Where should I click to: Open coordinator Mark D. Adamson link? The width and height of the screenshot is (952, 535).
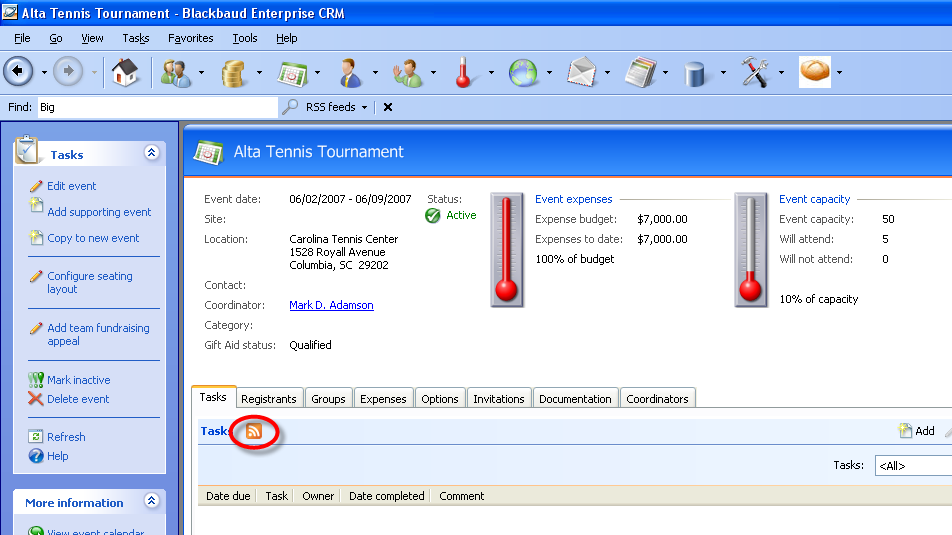click(331, 305)
